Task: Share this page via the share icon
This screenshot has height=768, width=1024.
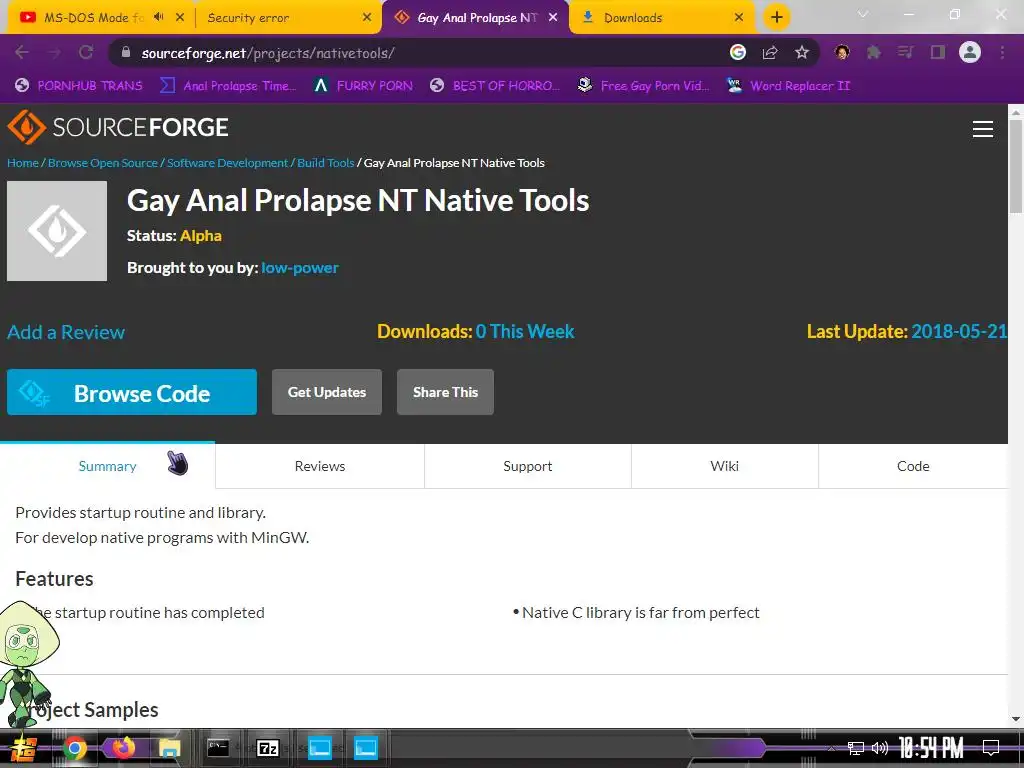Action: click(770, 52)
